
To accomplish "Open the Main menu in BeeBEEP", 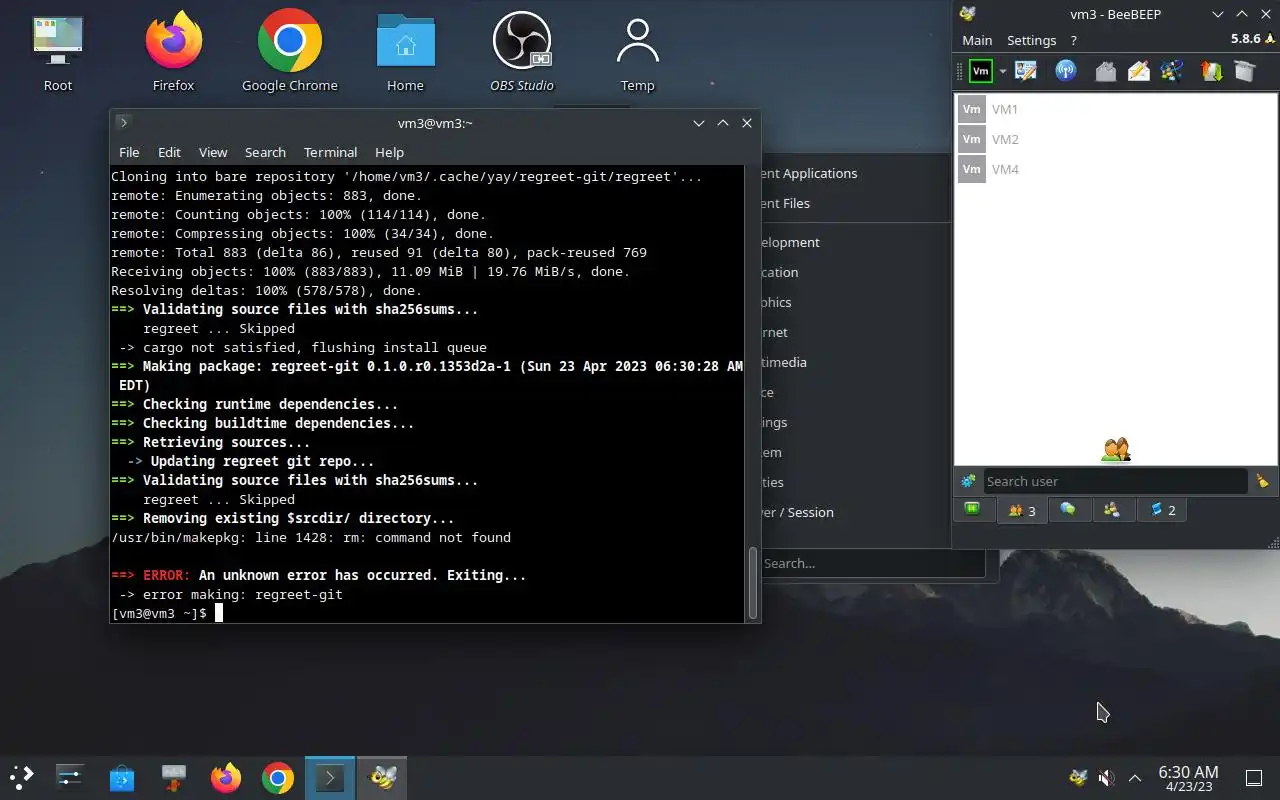I will click(977, 40).
